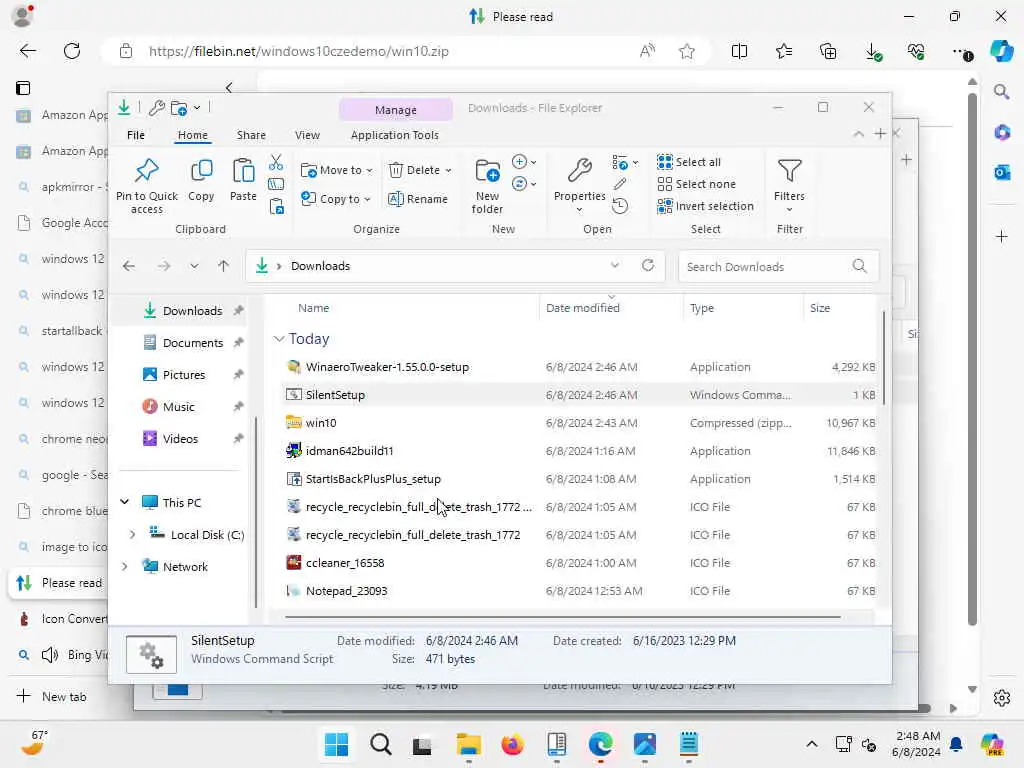Image resolution: width=1024 pixels, height=768 pixels.
Task: Minimize the ribbon chevron
Action: pyautogui.click(x=858, y=134)
